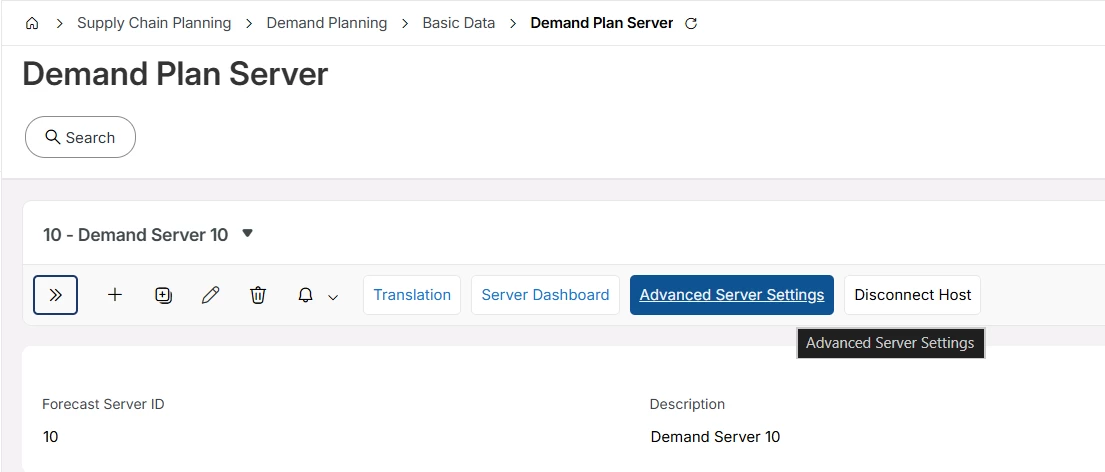Select the Description value 'Demand Server 10'
The height and width of the screenshot is (472, 1105).
pos(715,437)
